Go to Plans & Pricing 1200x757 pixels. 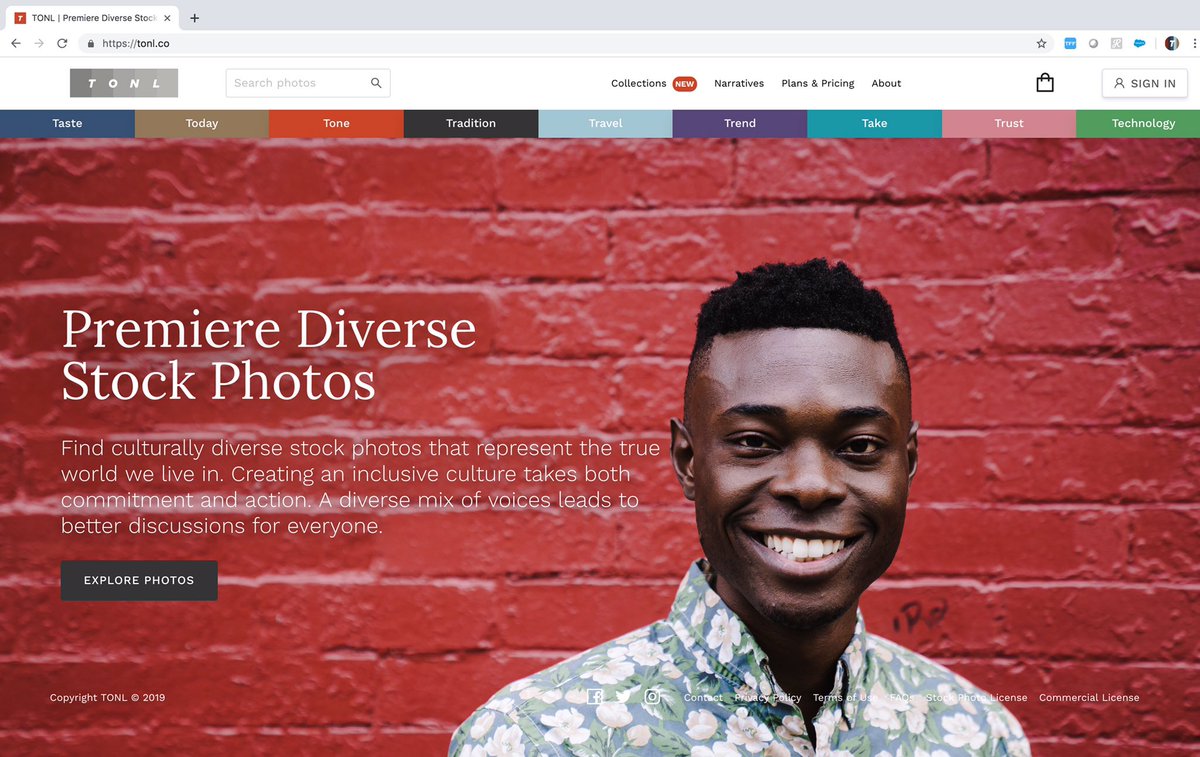click(x=818, y=83)
